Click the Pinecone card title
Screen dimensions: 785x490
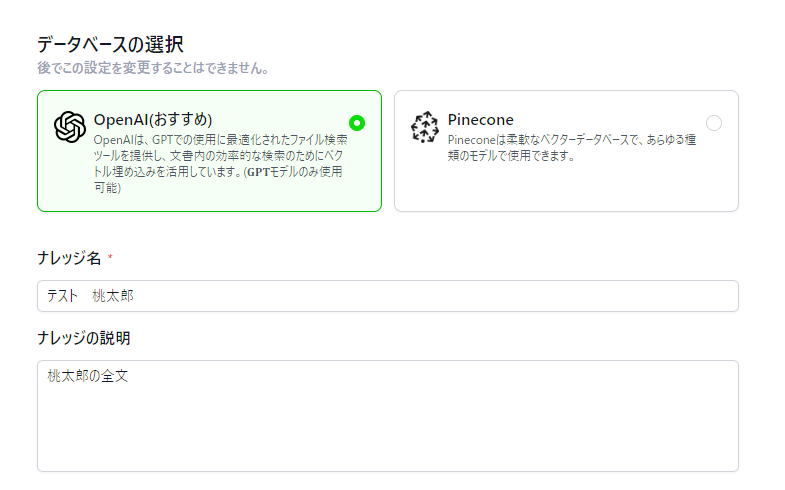click(x=481, y=120)
